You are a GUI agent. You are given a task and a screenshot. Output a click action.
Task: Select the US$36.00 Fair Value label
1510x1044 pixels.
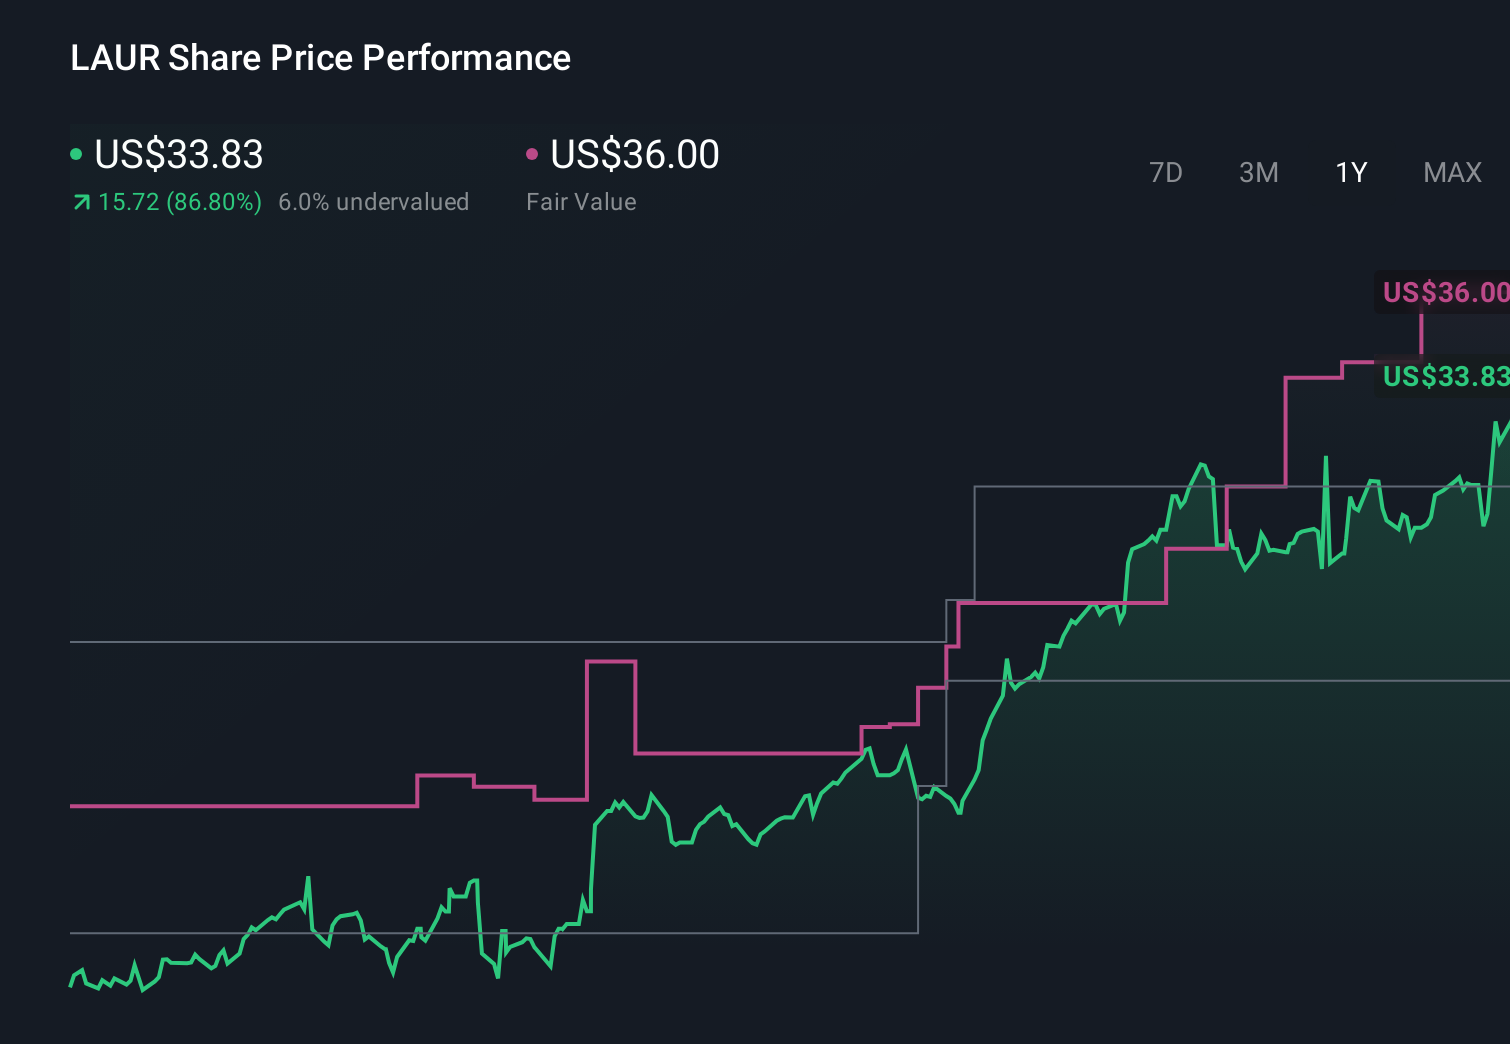click(x=635, y=154)
